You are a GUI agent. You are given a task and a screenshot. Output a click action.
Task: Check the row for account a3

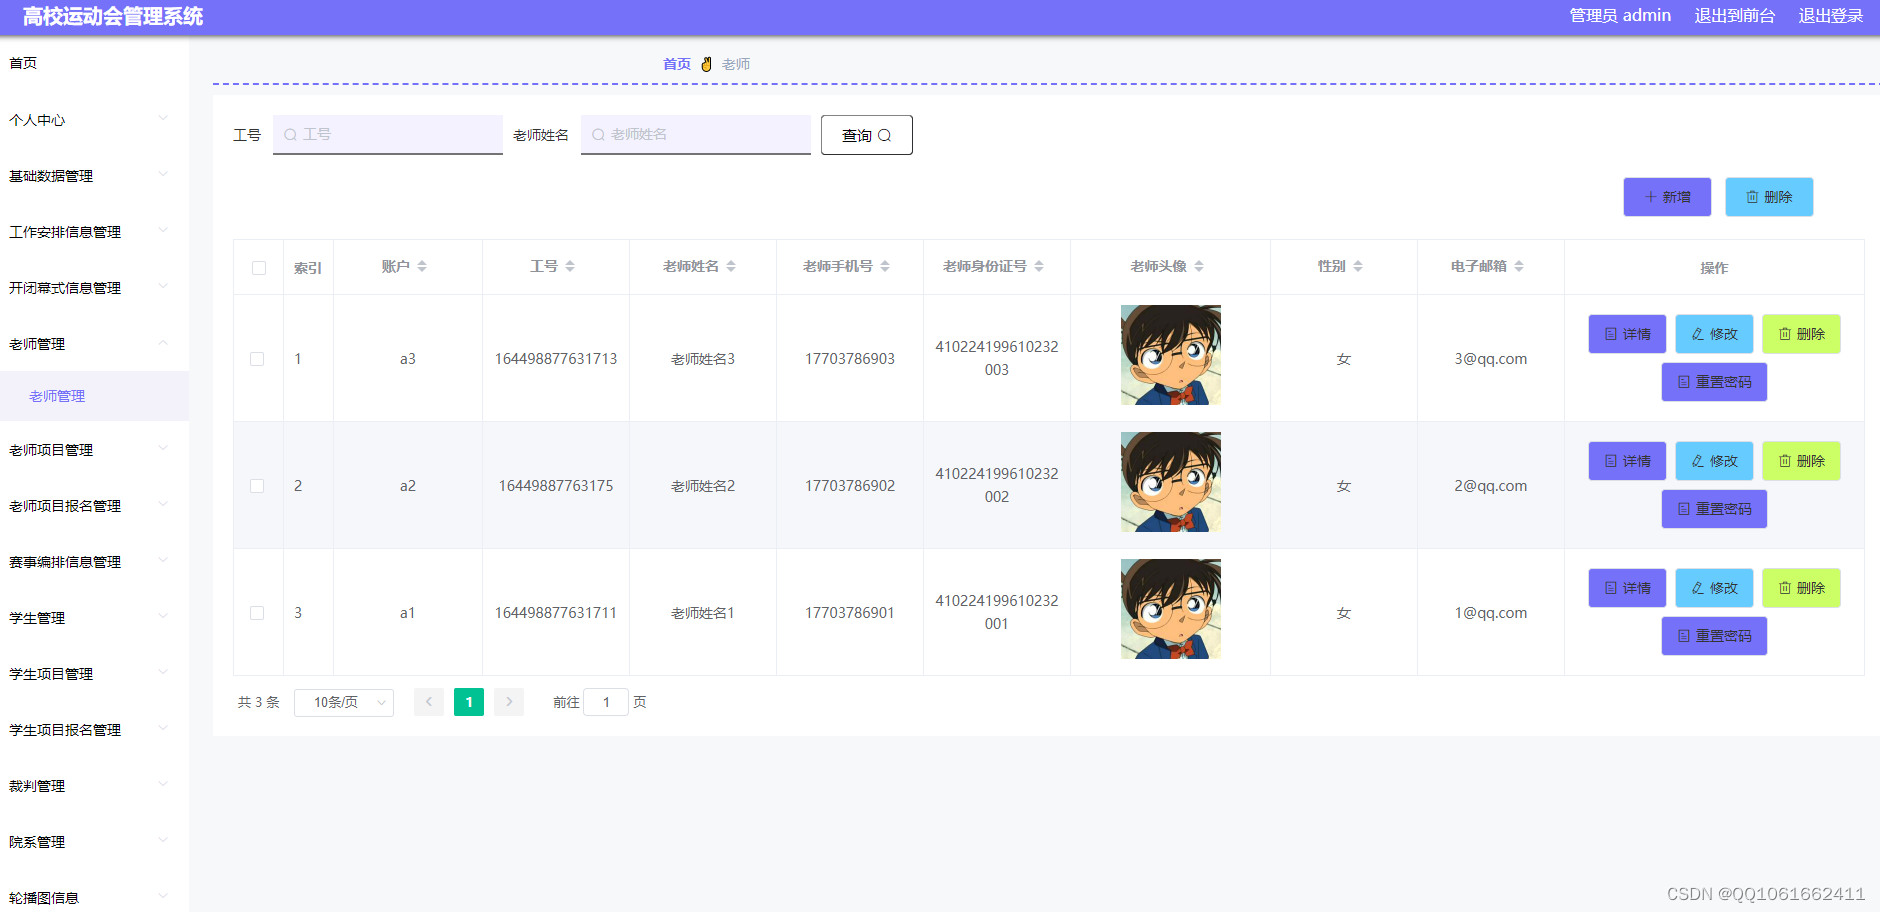pos(257,359)
